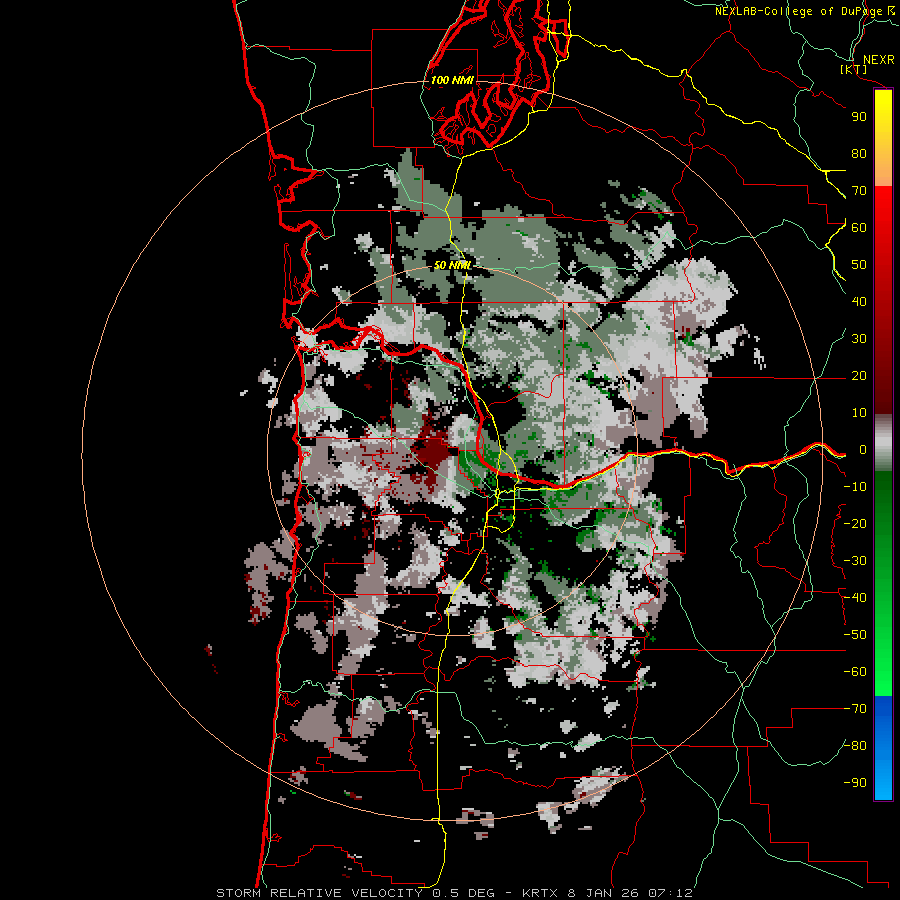
Task: Click the -10 value on velocity scale
Action: click(855, 487)
